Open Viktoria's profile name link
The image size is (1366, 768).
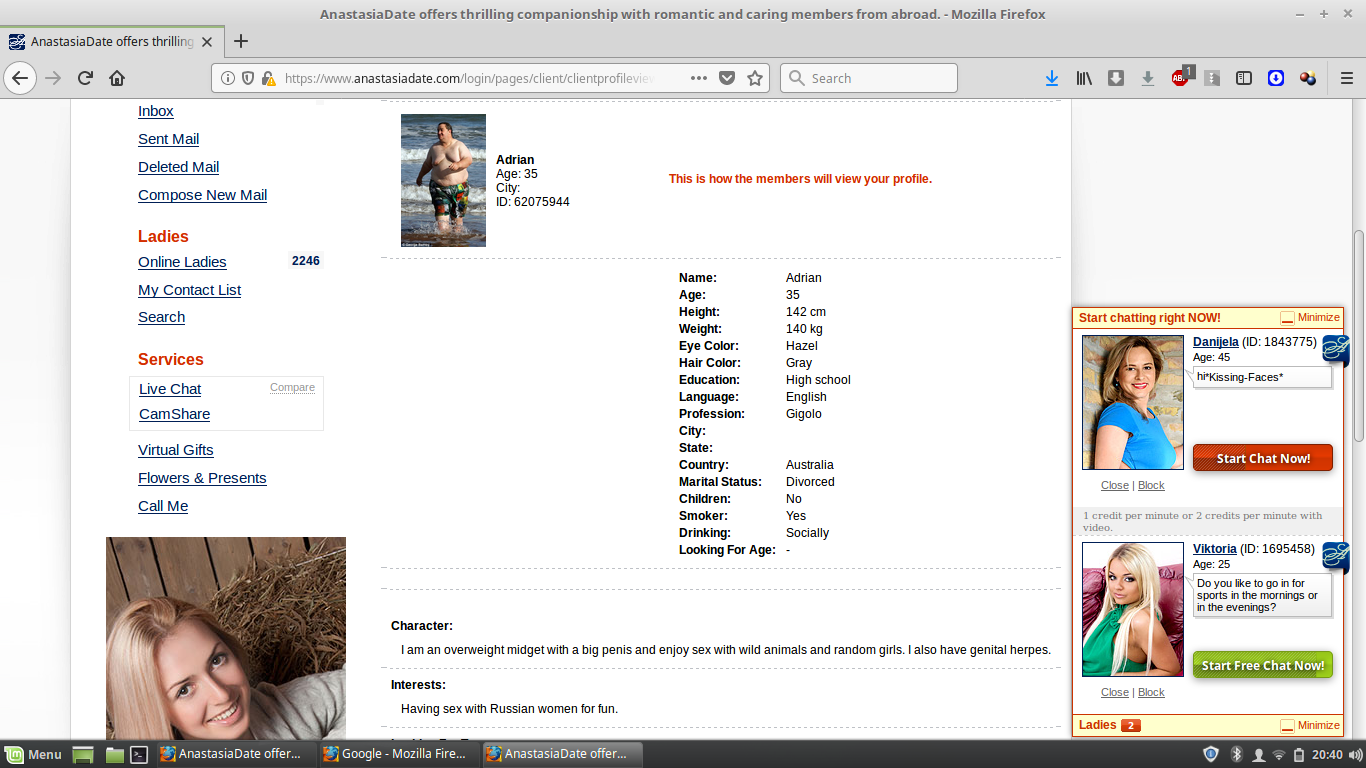click(1214, 549)
